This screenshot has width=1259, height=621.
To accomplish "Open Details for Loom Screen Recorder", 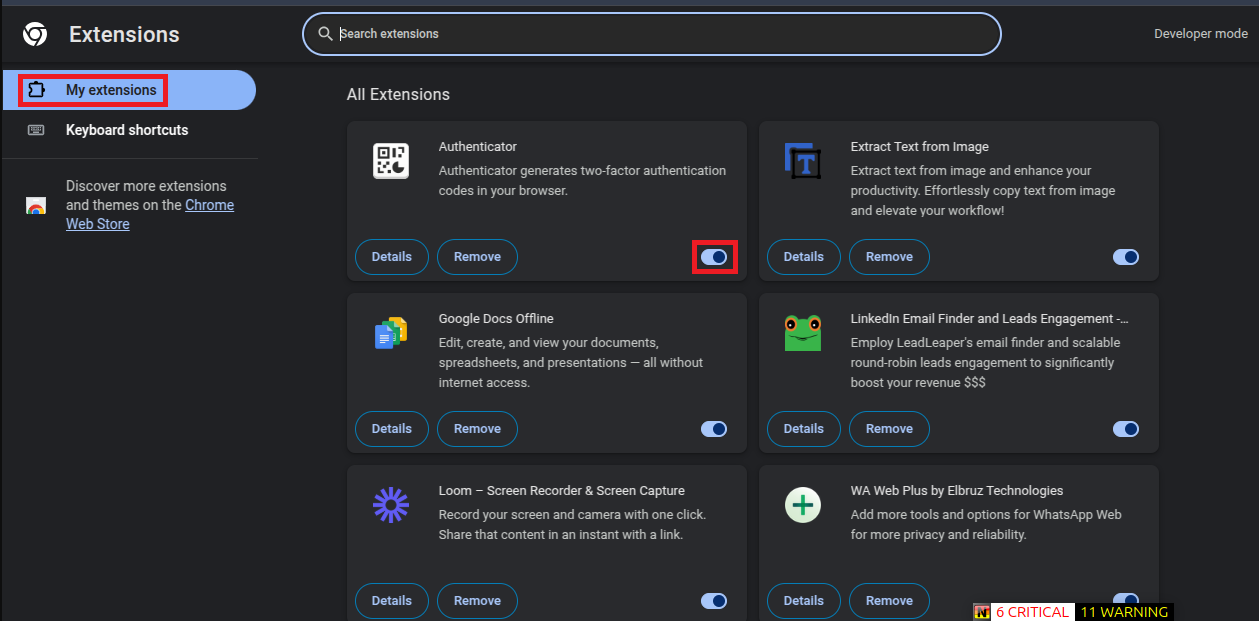I will tap(392, 601).
